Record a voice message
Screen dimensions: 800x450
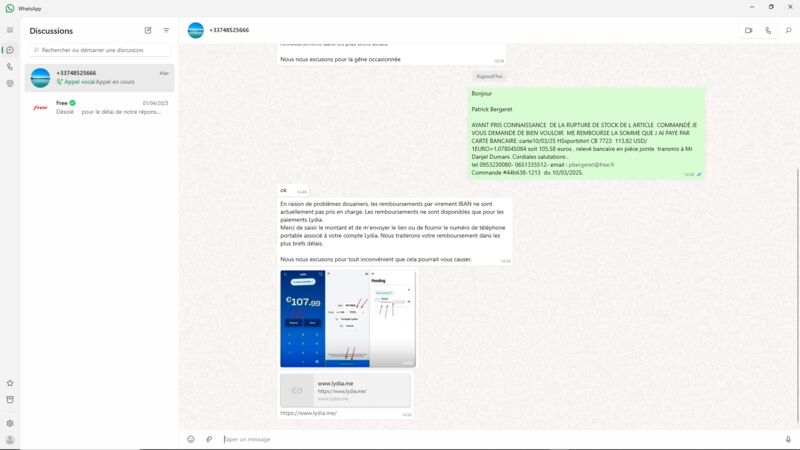[788, 439]
